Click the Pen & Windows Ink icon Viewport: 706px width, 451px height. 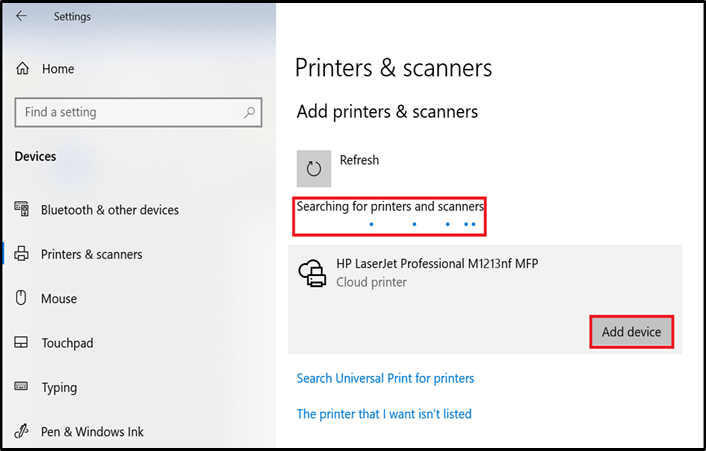(x=21, y=431)
